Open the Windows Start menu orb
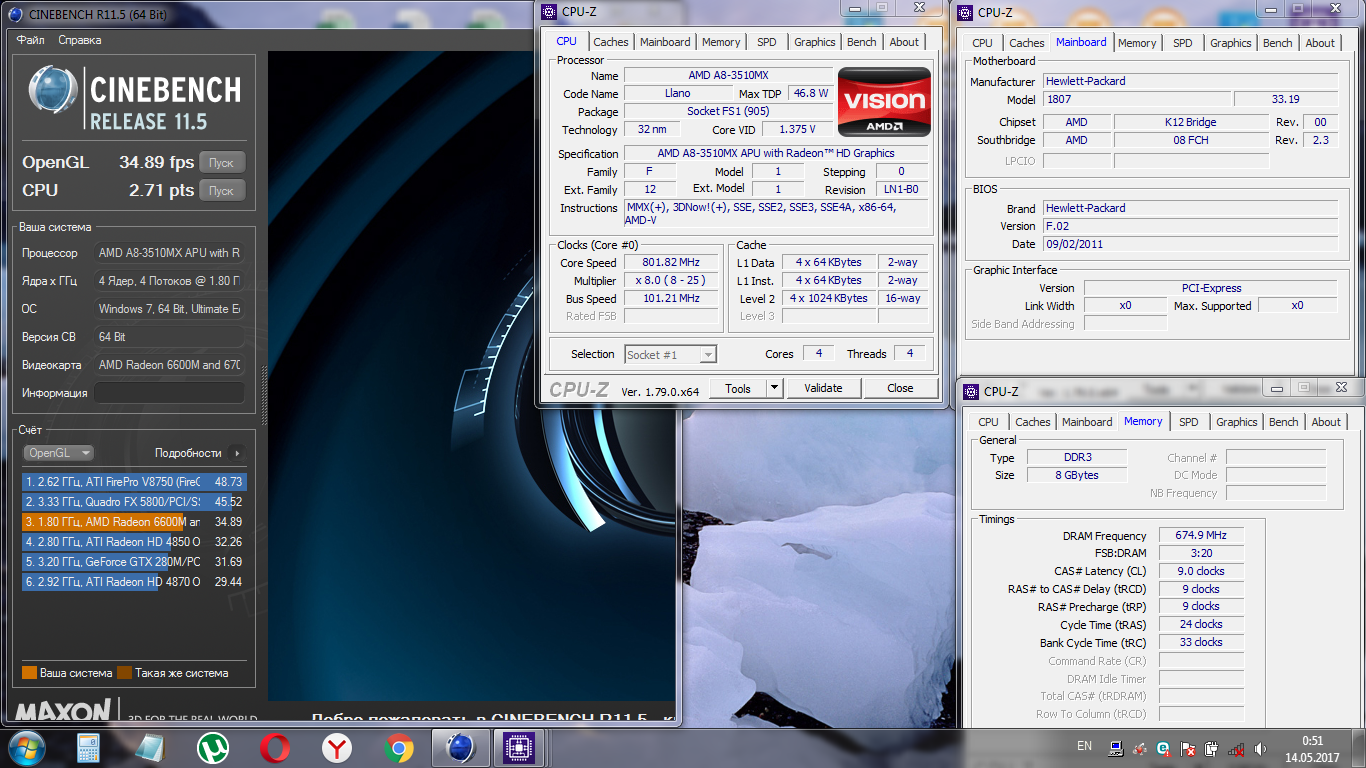Image resolution: width=1366 pixels, height=768 pixels. click(25, 748)
